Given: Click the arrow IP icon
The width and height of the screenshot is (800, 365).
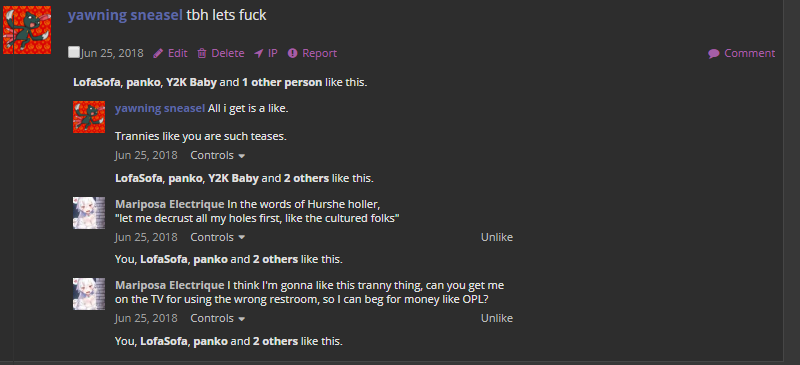Looking at the screenshot, I should (259, 54).
